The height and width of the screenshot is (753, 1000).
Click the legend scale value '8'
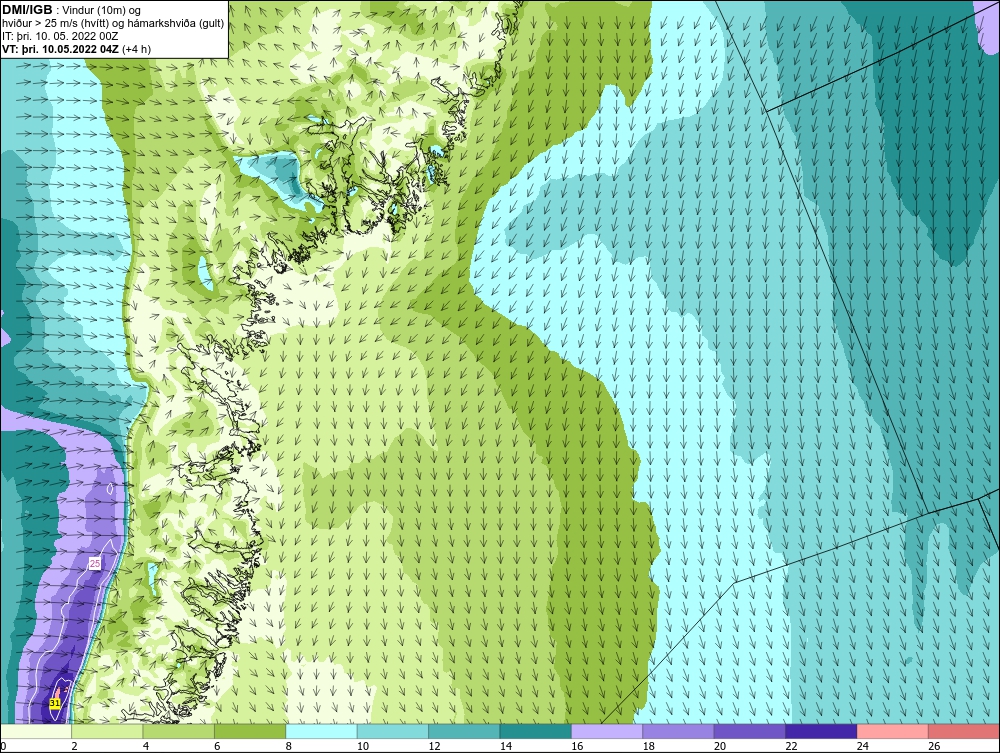click(x=288, y=746)
